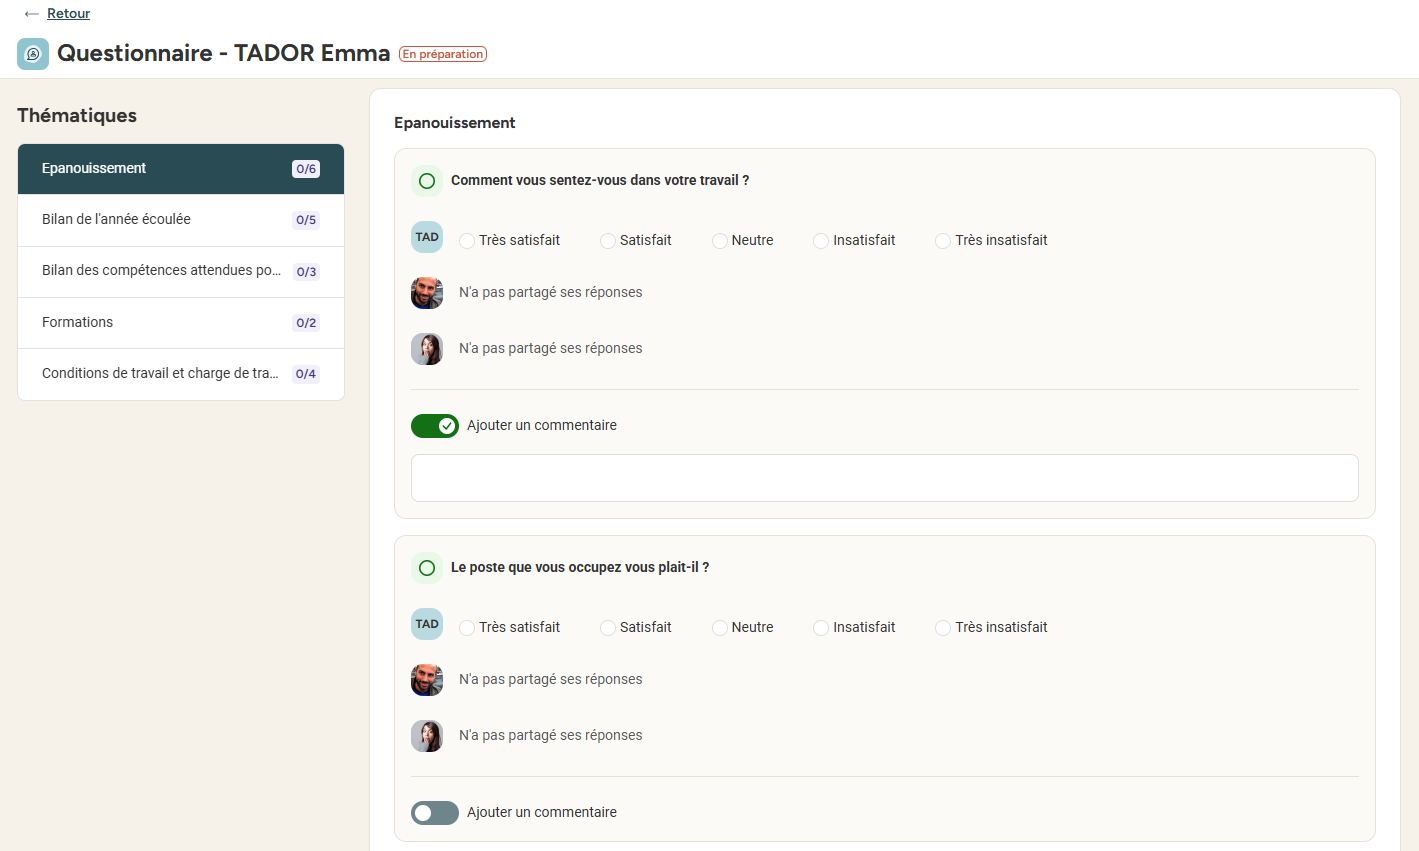
Task: Click the back arrow icon
Action: (32, 14)
